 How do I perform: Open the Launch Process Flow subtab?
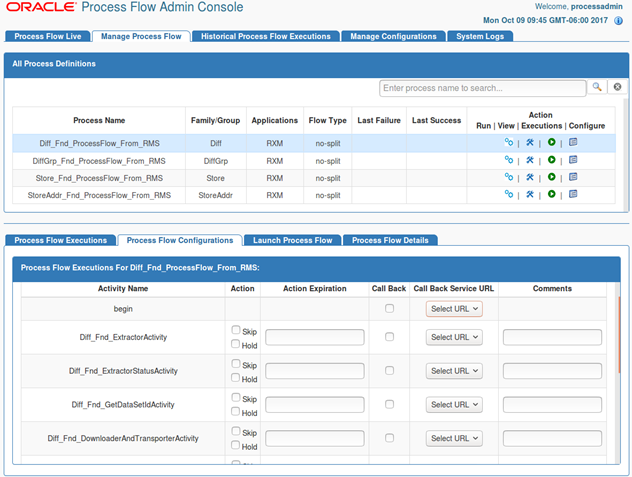[x=293, y=240]
